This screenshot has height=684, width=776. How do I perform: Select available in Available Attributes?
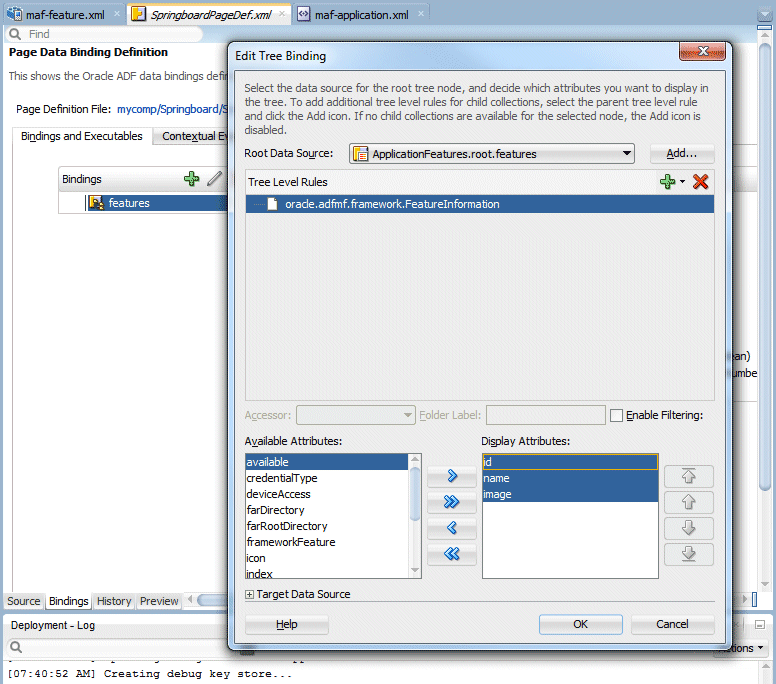[x=327, y=462]
